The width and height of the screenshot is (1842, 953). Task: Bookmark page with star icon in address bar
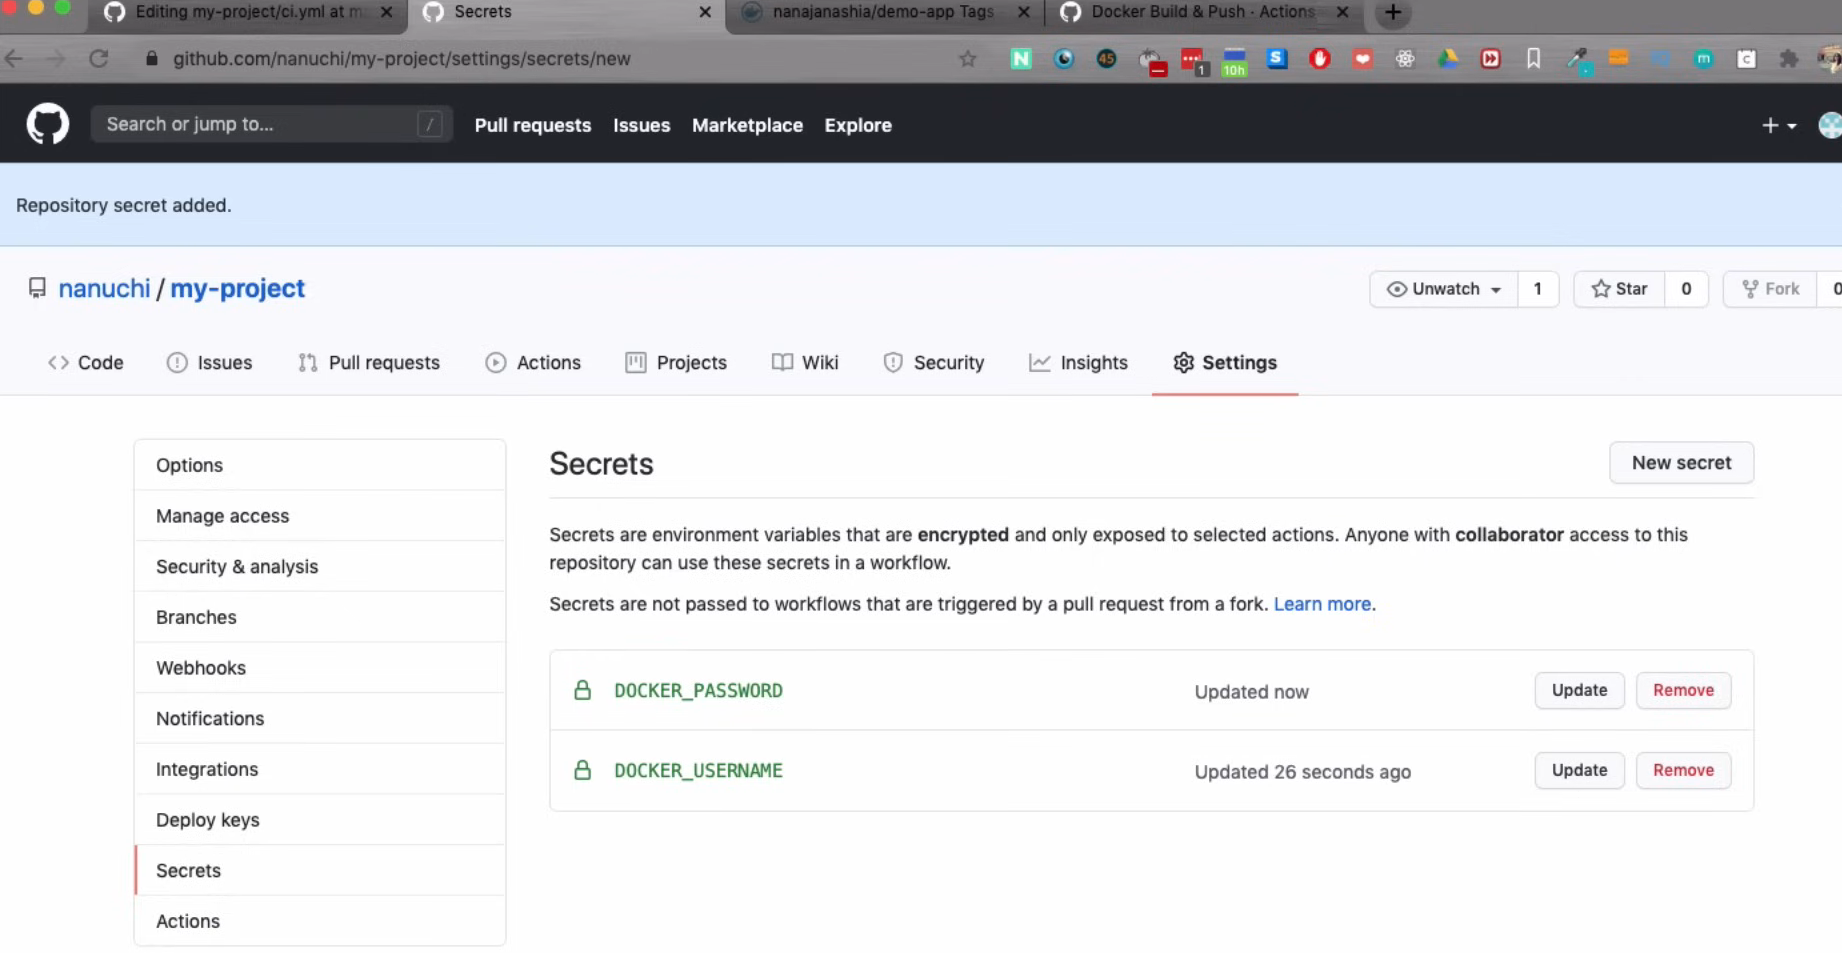[x=967, y=59]
